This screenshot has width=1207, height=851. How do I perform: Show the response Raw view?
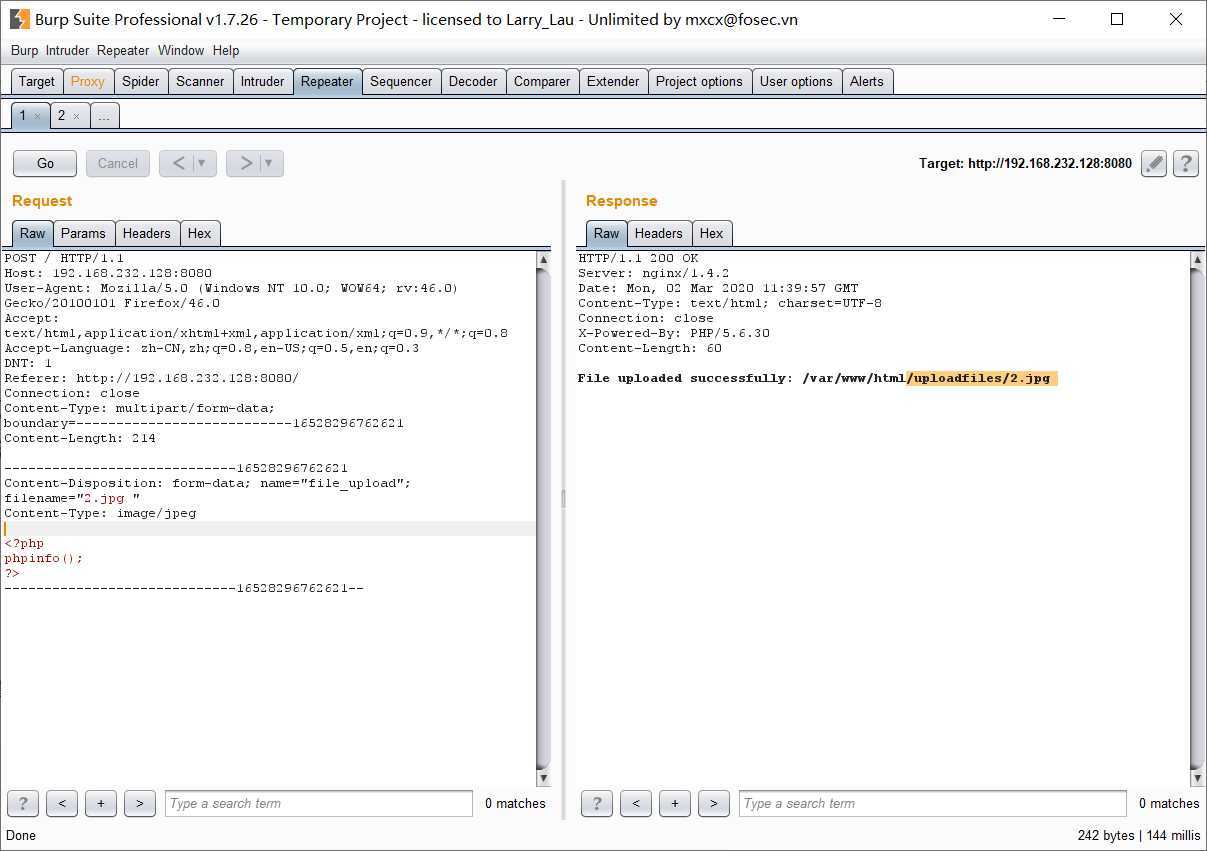(x=607, y=233)
